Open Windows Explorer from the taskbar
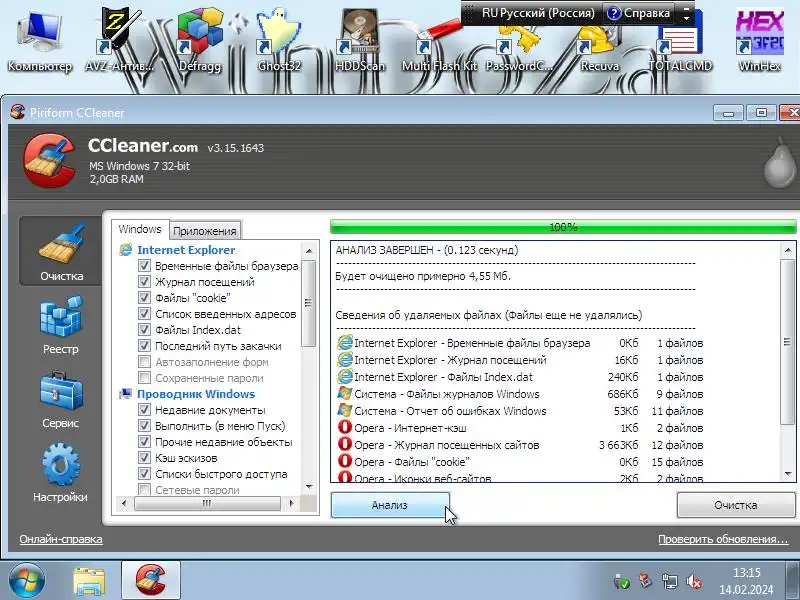800x600 pixels. click(x=89, y=581)
